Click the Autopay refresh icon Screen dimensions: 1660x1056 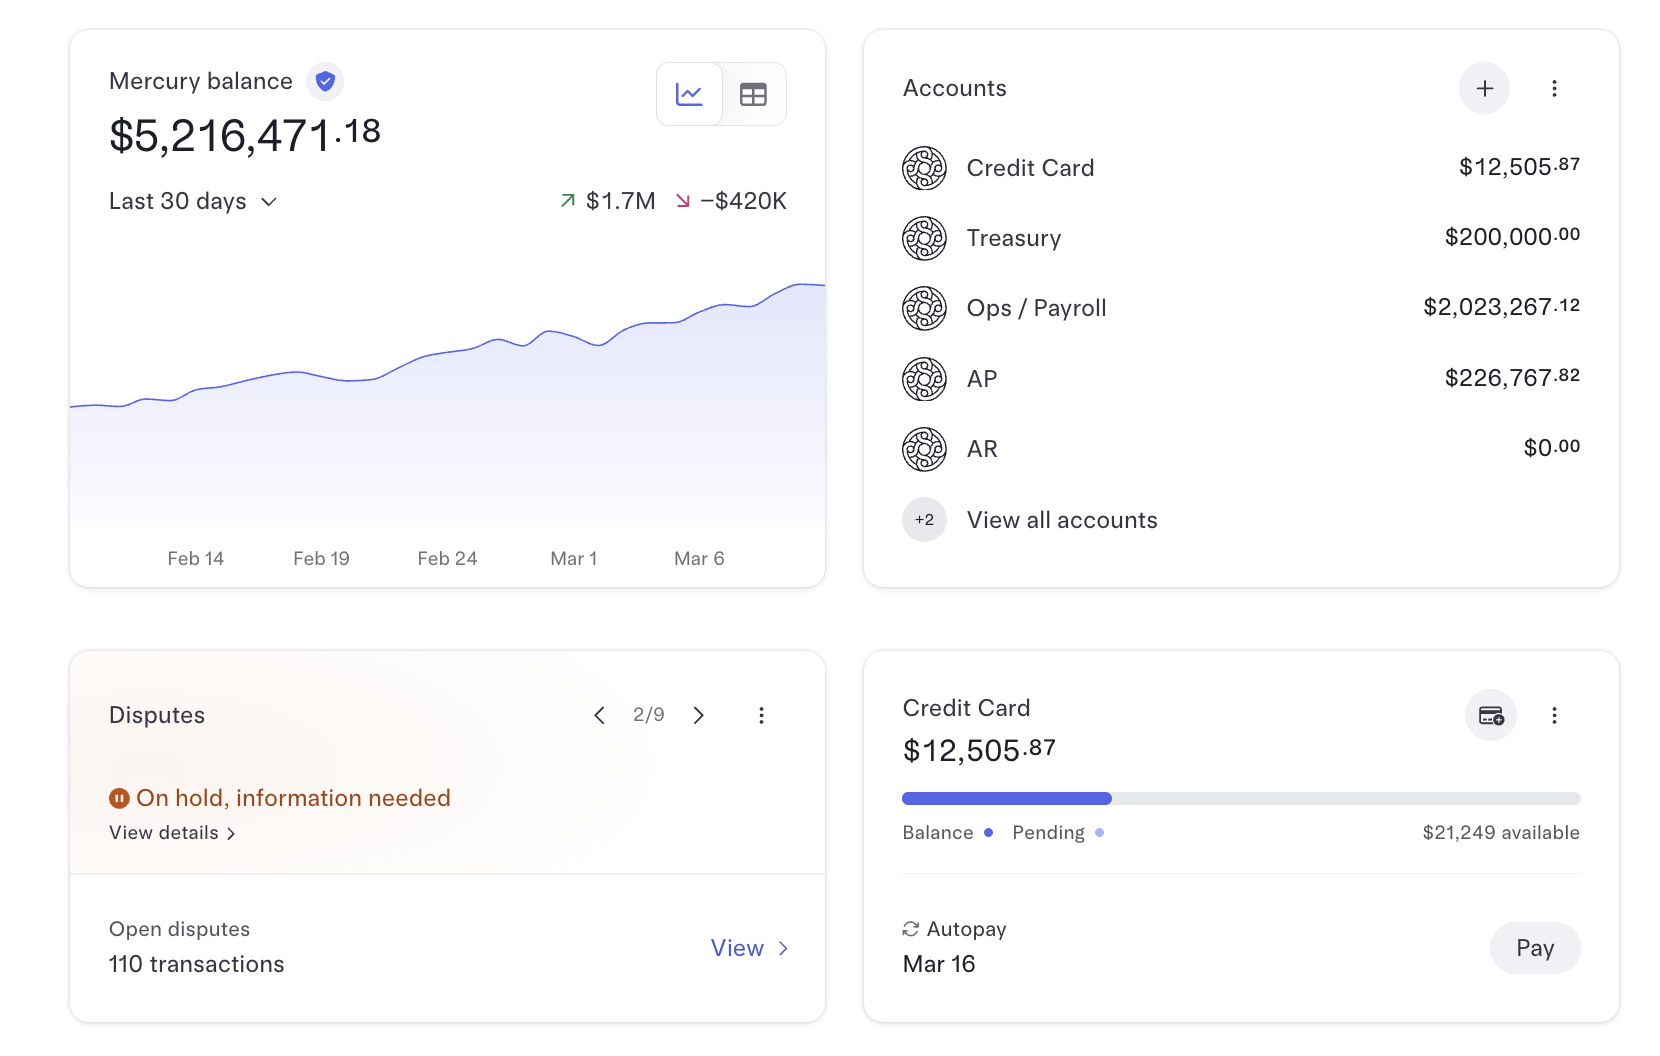click(x=910, y=929)
